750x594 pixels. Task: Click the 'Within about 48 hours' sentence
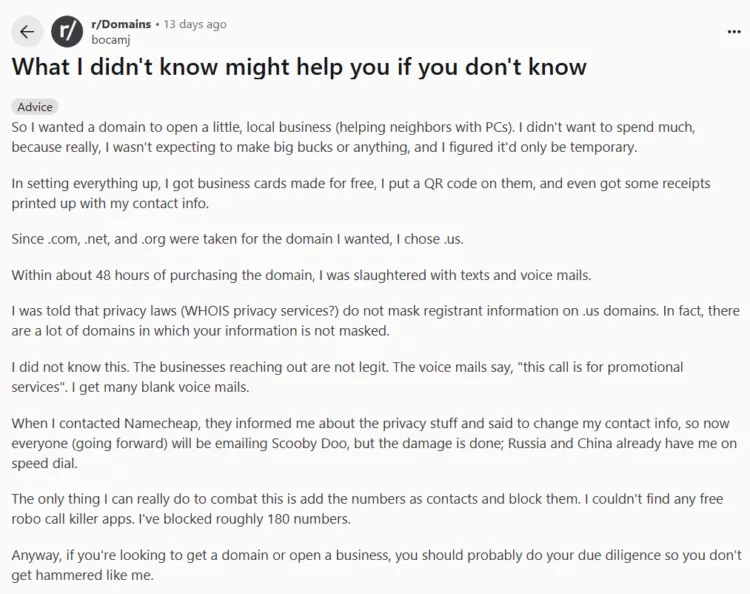[301, 275]
